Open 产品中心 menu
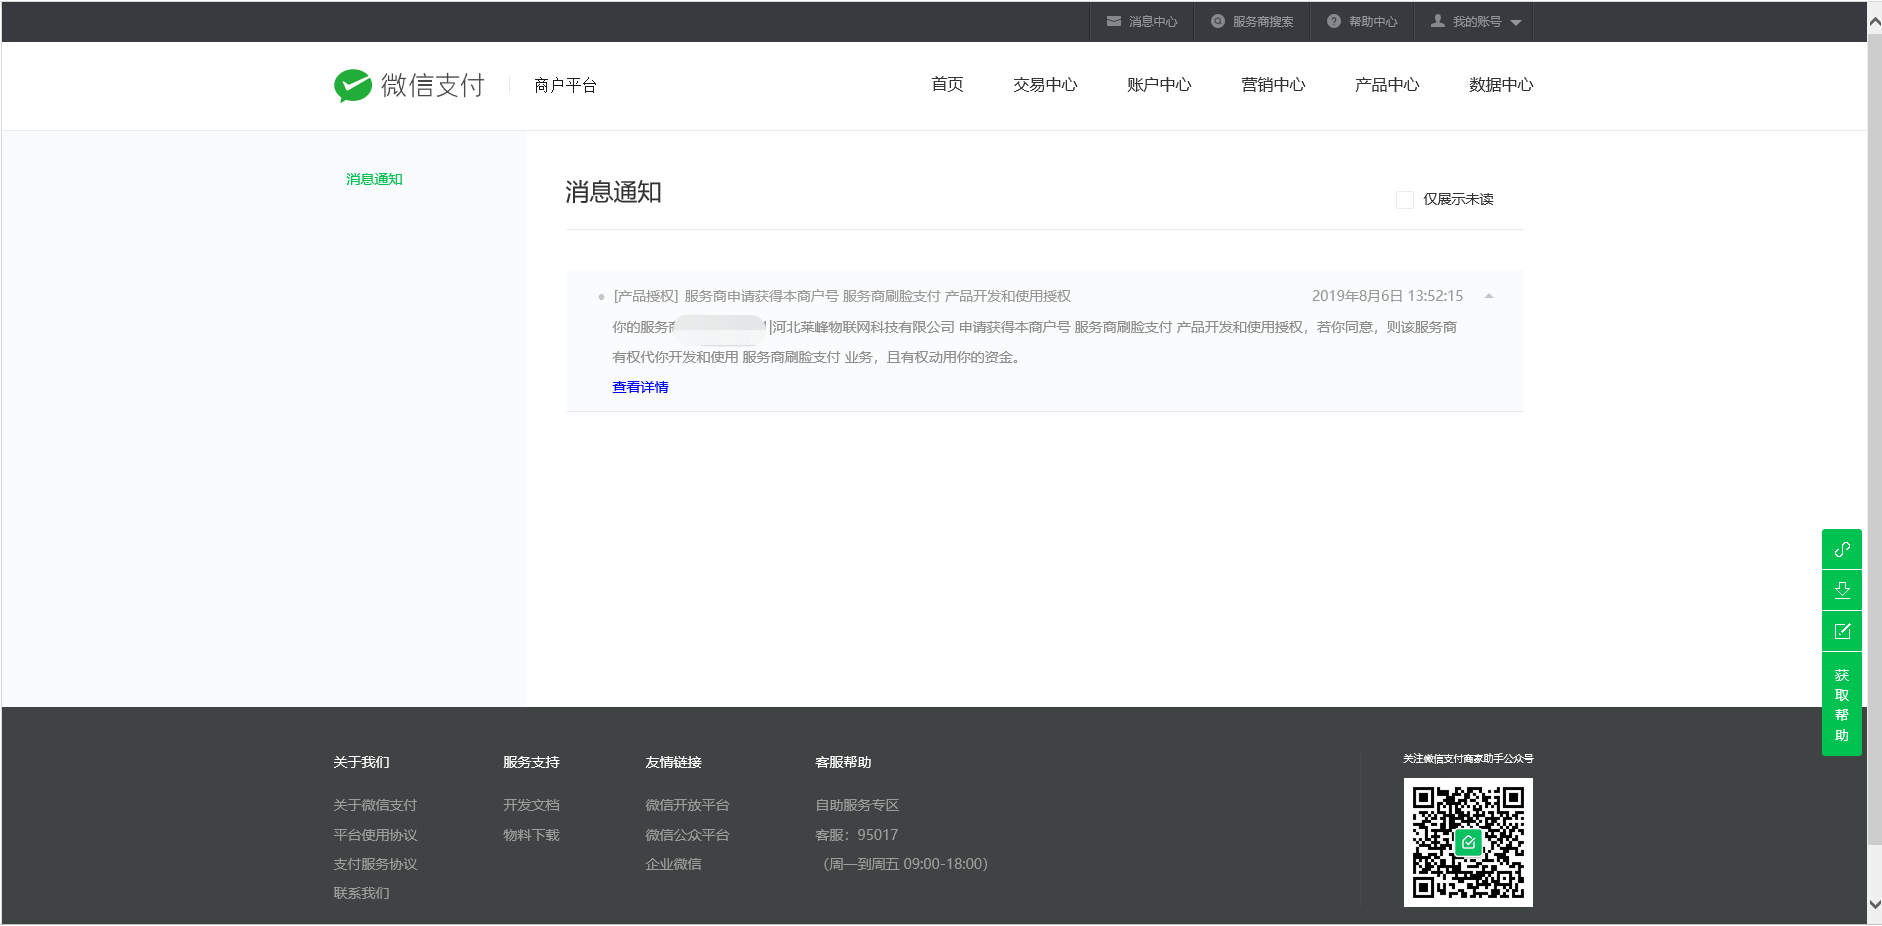1882x926 pixels. 1386,85
